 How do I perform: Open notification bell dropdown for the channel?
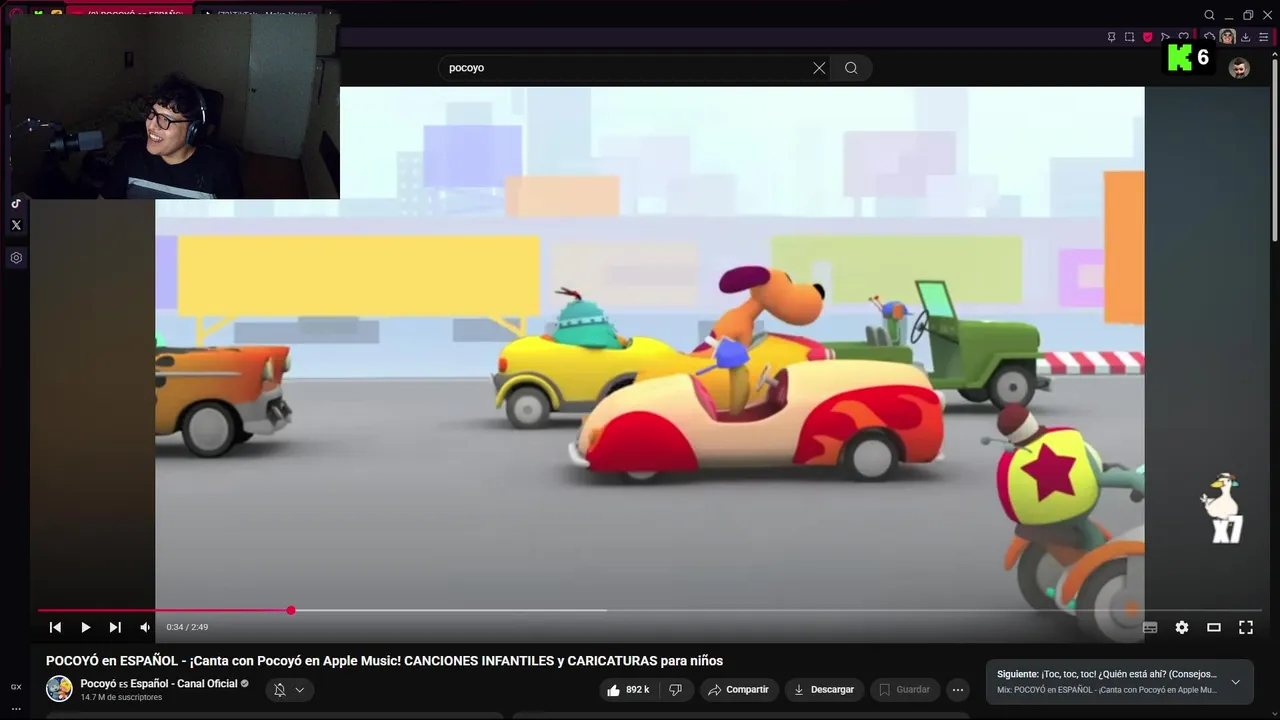pos(289,689)
